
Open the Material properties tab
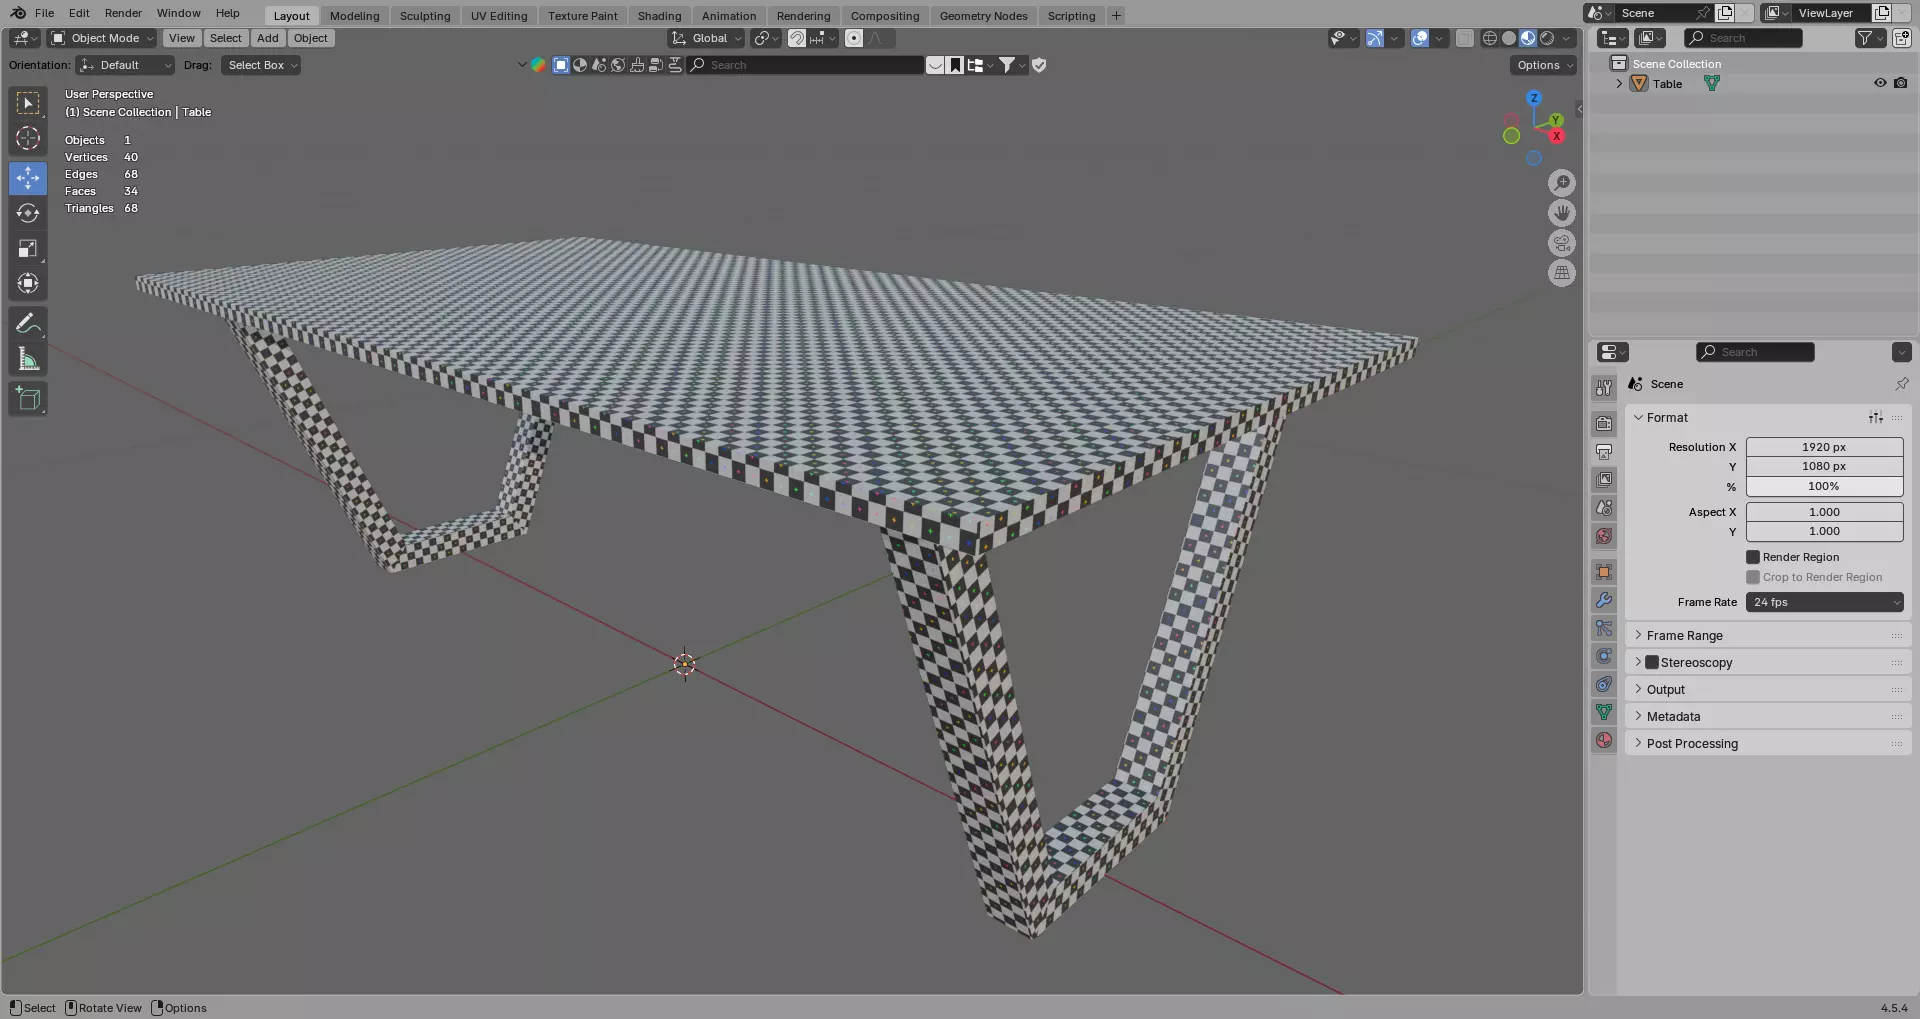pyautogui.click(x=1604, y=740)
